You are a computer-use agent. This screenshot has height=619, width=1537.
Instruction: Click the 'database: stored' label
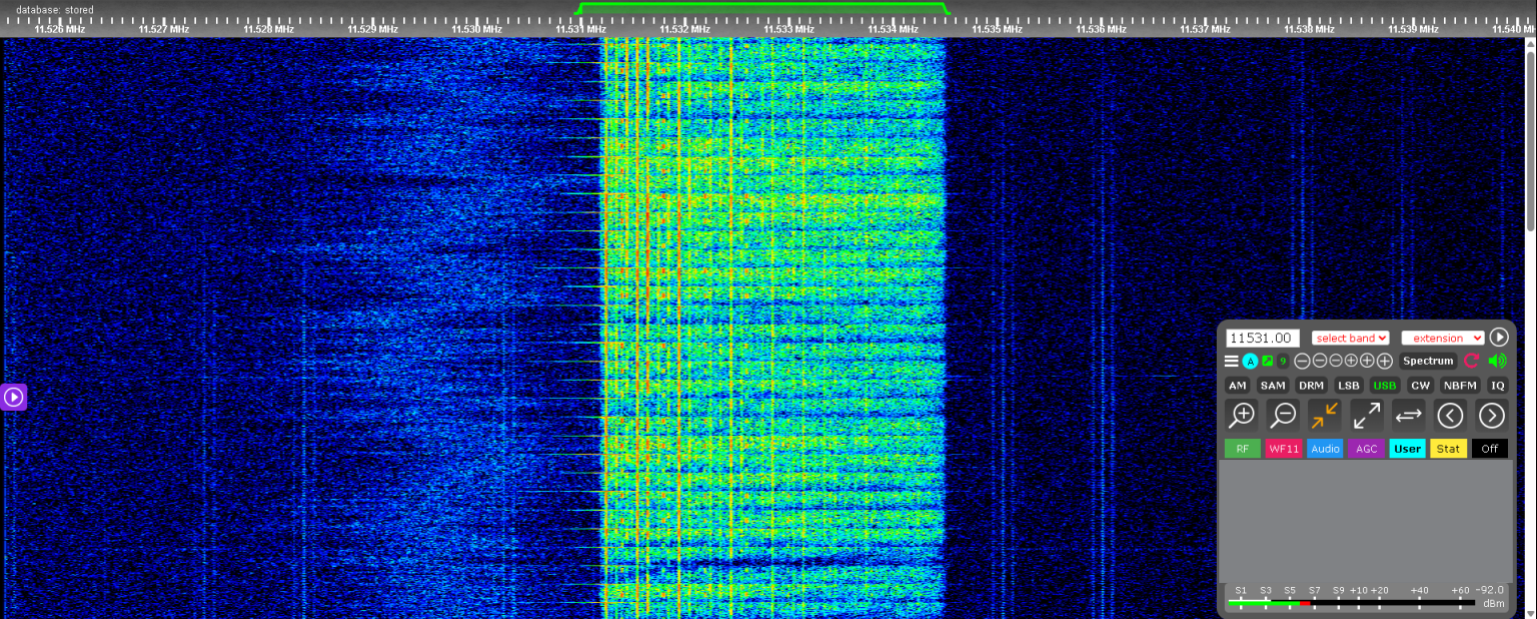click(54, 10)
